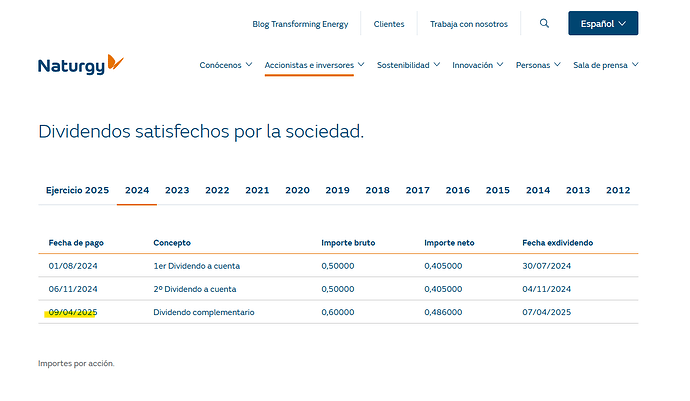The width and height of the screenshot is (690, 401).
Task: Click the Naturgy logo
Action: (81, 65)
